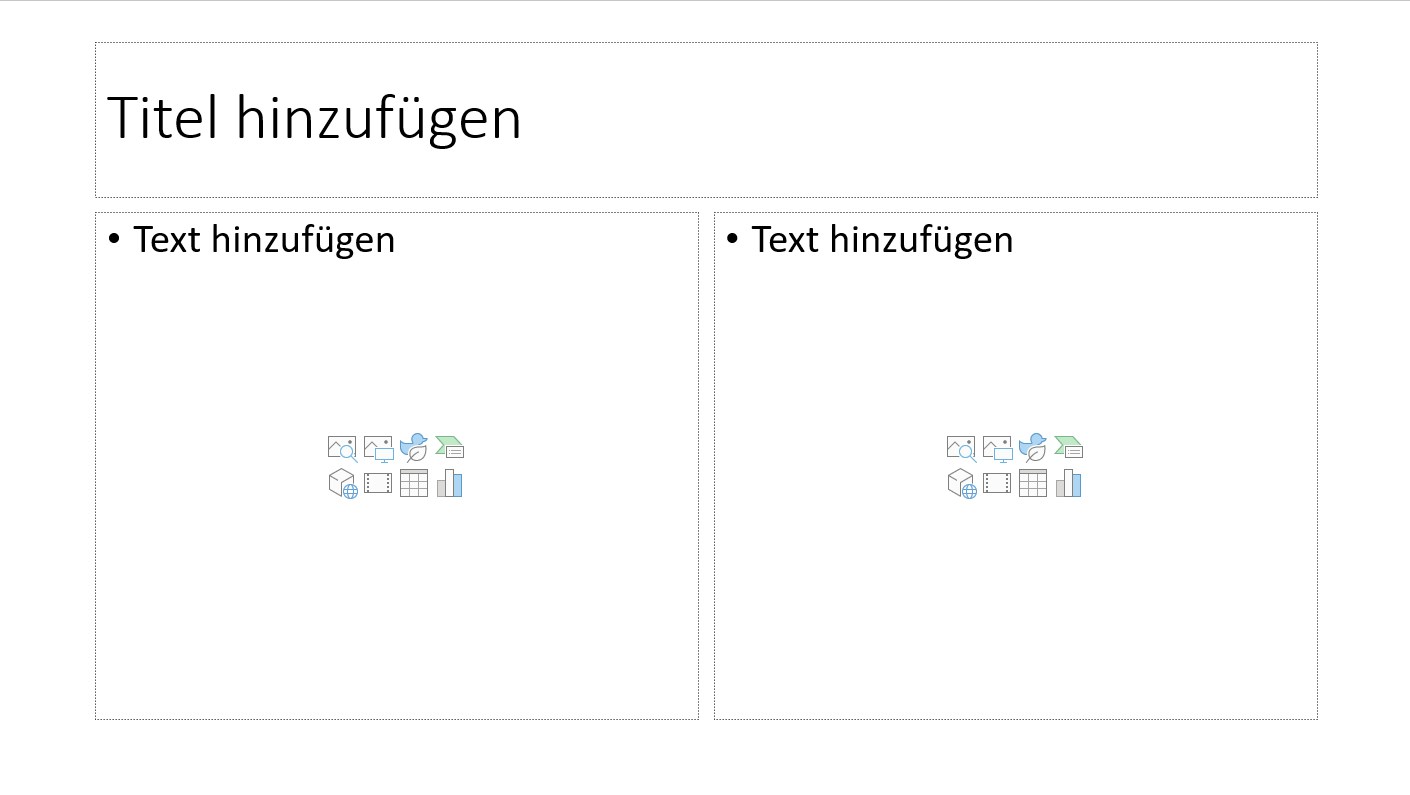
Task: Insert a video in the left placeholder
Action: pyautogui.click(x=377, y=483)
